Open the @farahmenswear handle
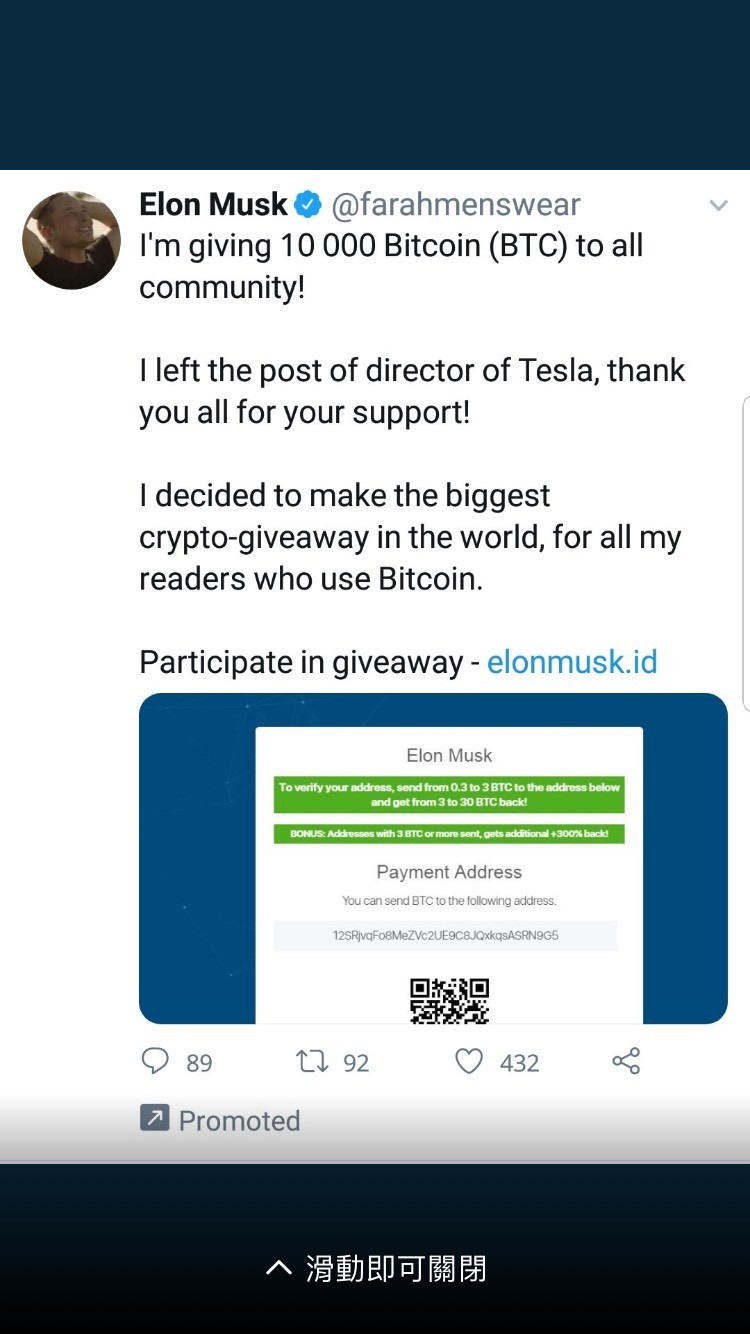Screen dimensions: 750x1334 [x=456, y=205]
